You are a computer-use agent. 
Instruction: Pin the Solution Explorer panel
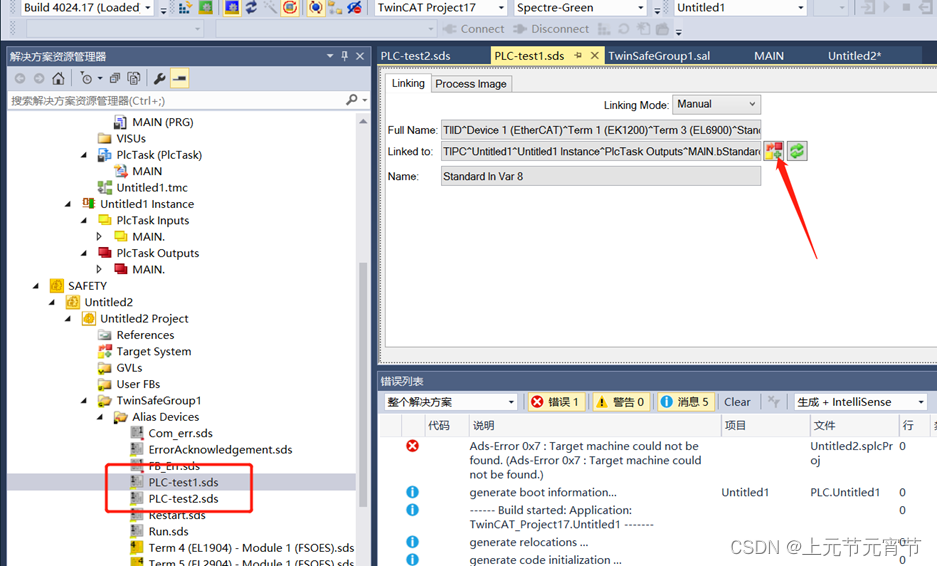tap(345, 56)
